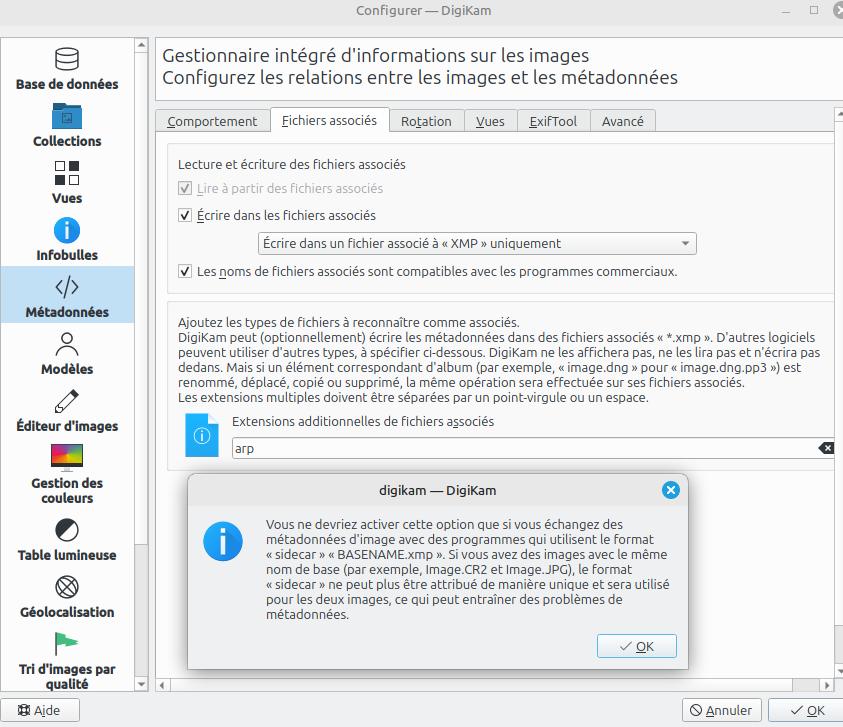Image resolution: width=843 pixels, height=727 pixels.
Task: Click the Collections label in sidebar
Action: 67,141
